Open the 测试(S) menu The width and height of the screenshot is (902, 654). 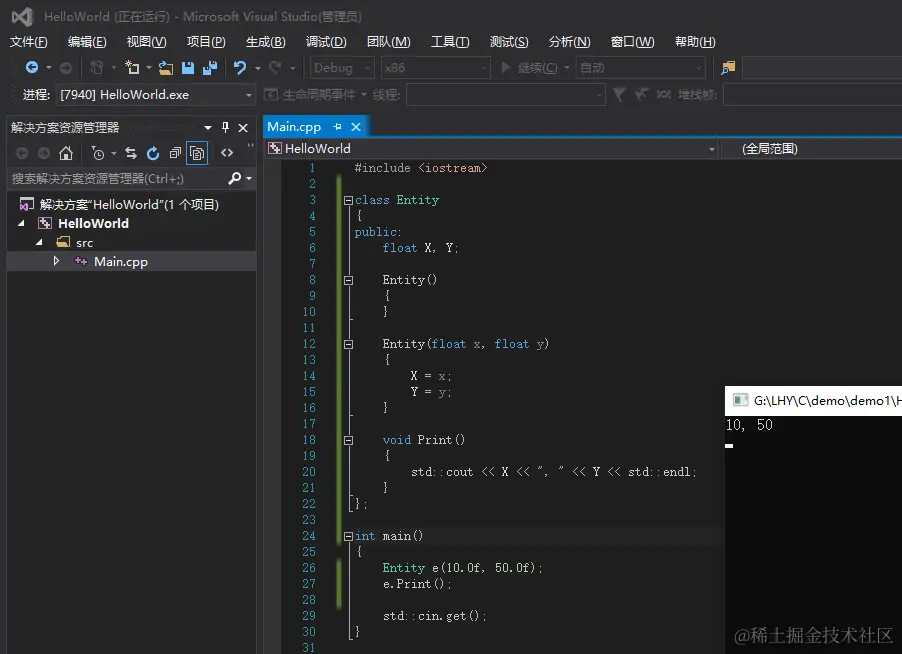(509, 41)
